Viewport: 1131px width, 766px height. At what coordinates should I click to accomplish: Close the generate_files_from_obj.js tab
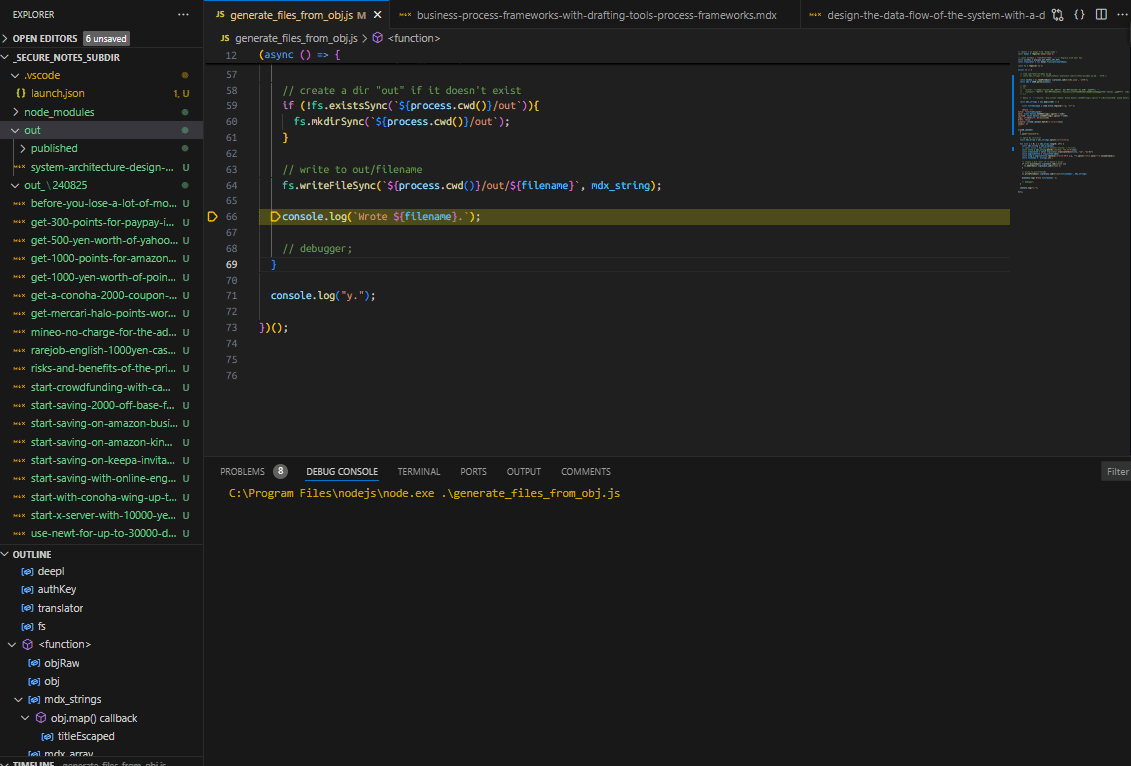pos(375,15)
